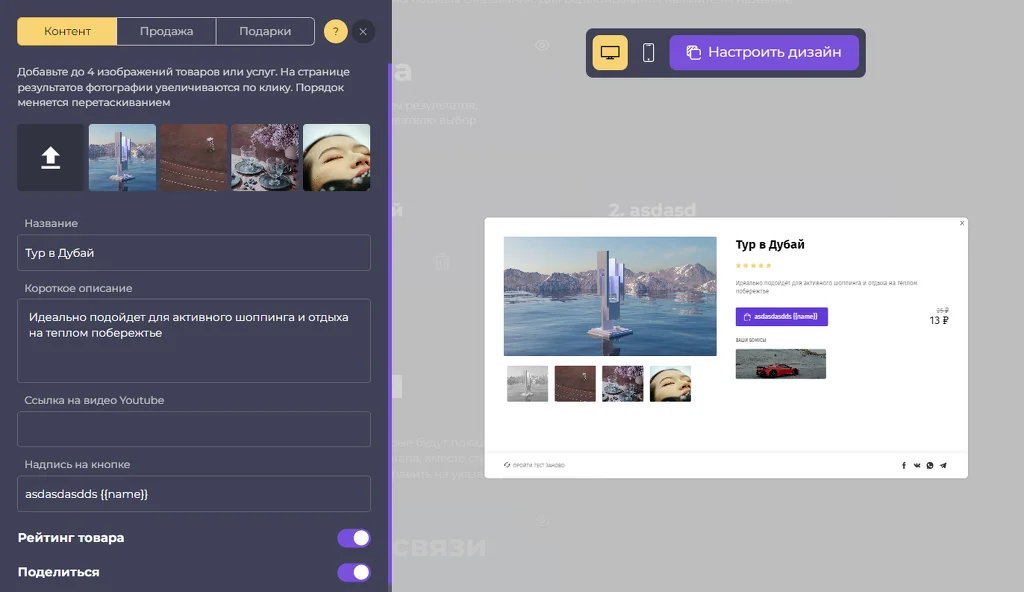Click the Ссылка на видео Youtube field
This screenshot has height=592, width=1024.
tap(194, 429)
